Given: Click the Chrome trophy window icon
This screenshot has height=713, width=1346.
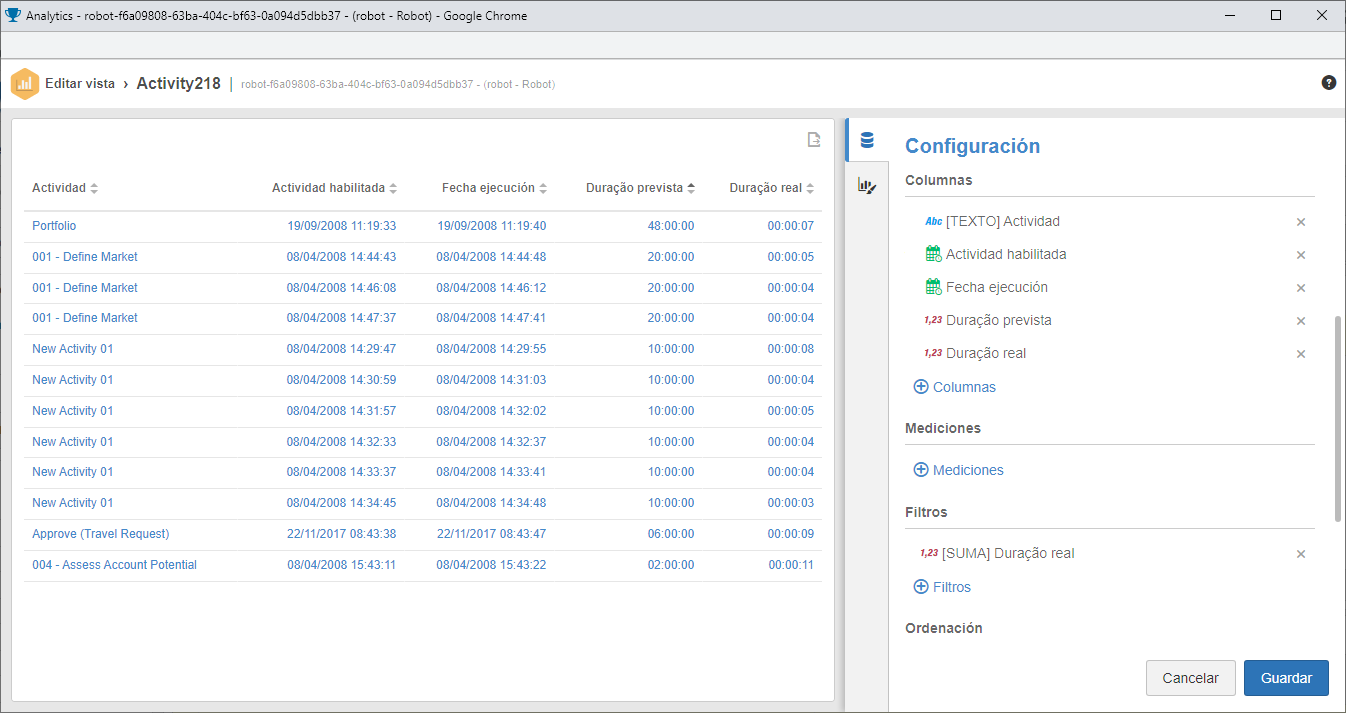Looking at the screenshot, I should pos(13,15).
